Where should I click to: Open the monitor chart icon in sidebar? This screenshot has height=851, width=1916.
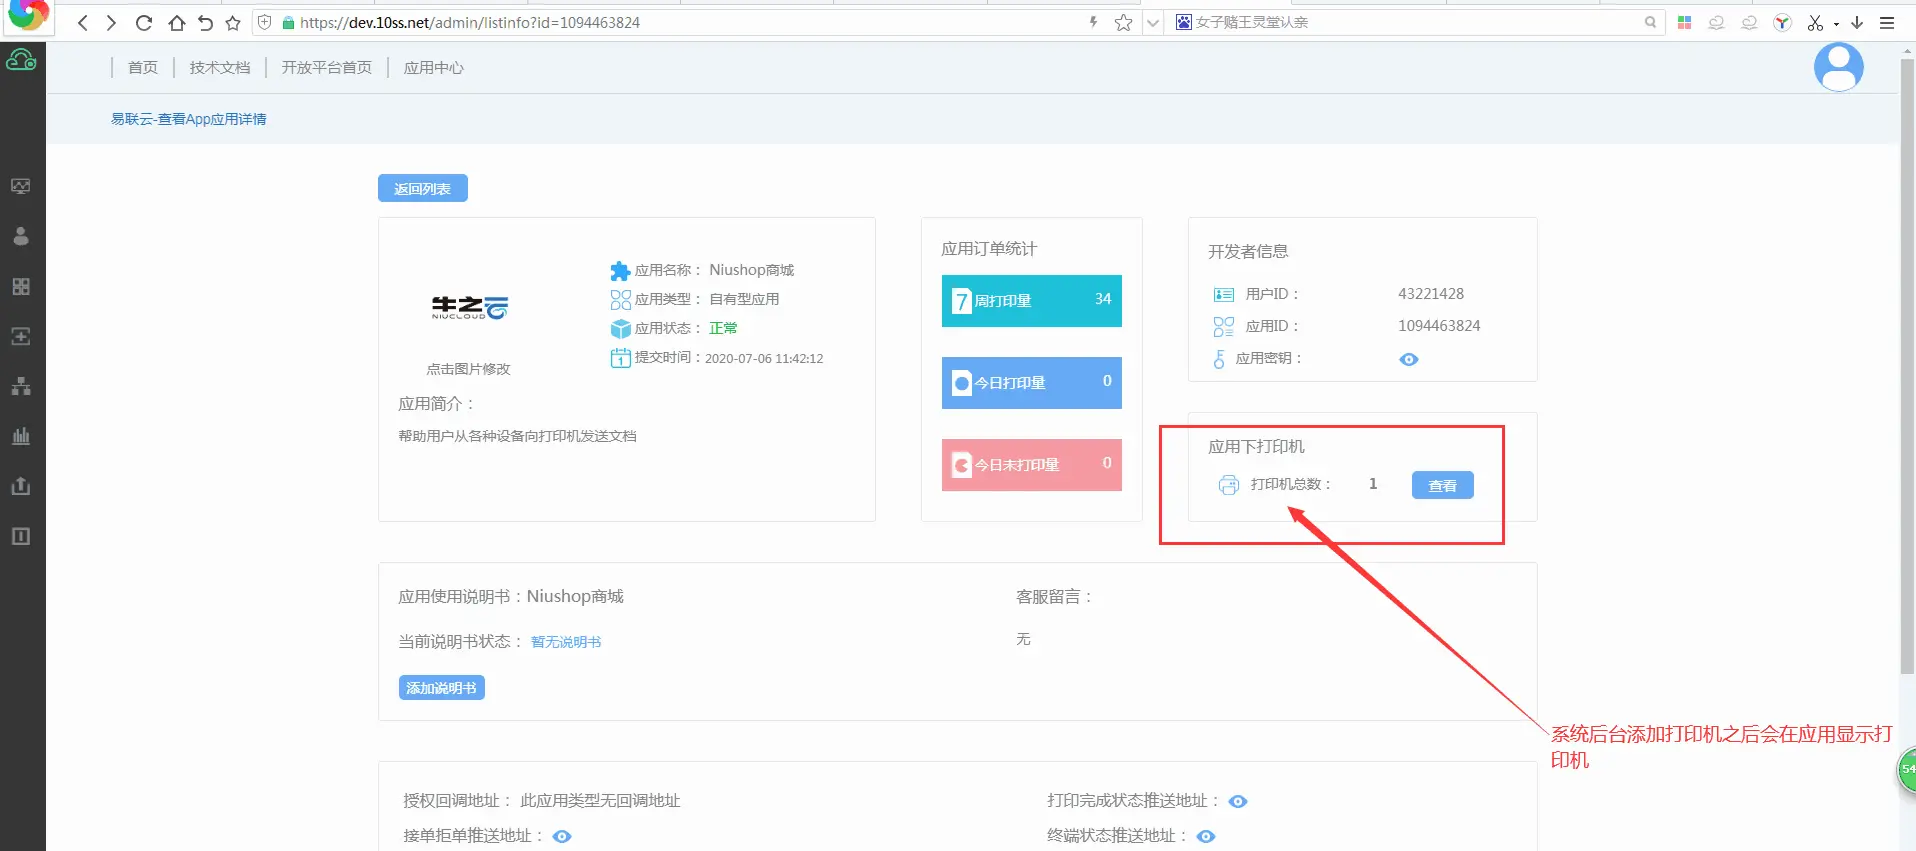pyautogui.click(x=20, y=186)
